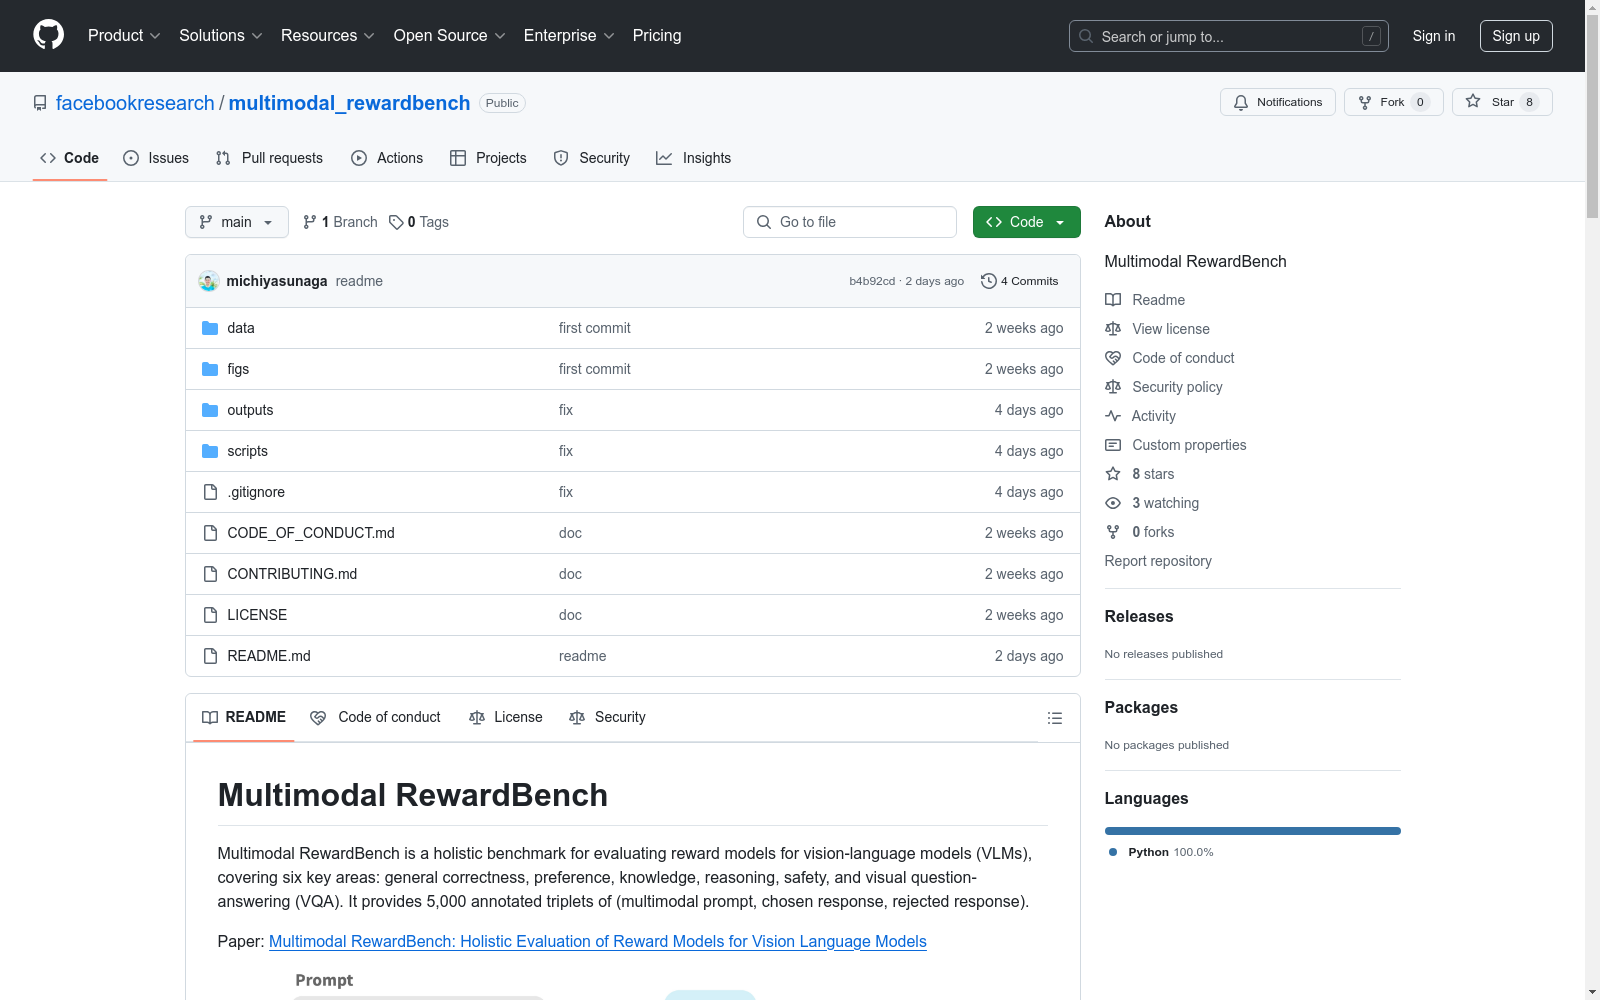Click the star icon beside 8 stars
This screenshot has width=1600, height=1000.
(x=1113, y=474)
